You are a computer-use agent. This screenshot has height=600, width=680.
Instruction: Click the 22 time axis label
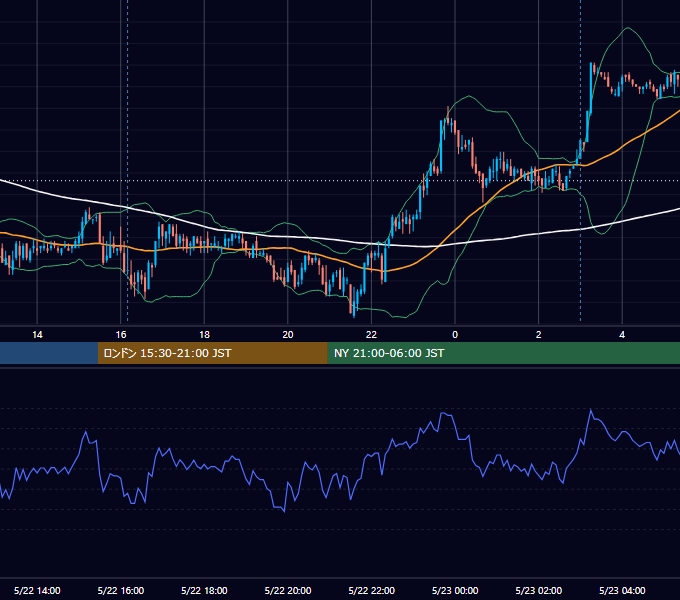[x=371, y=335]
